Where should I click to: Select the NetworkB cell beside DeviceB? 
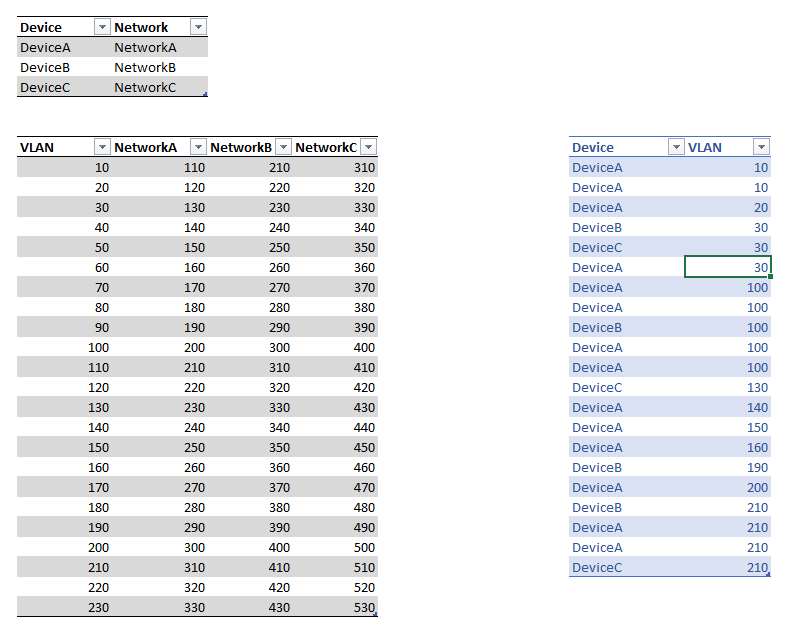(x=145, y=67)
